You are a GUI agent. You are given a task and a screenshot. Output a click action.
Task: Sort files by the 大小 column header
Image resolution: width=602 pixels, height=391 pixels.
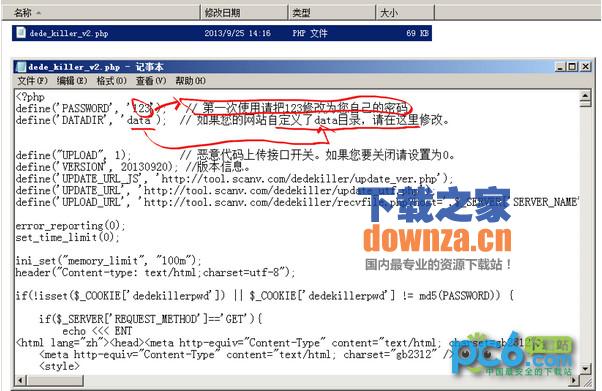(405, 13)
